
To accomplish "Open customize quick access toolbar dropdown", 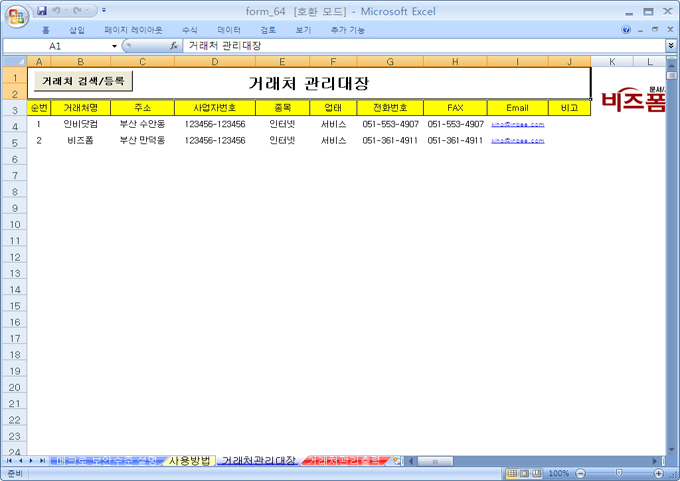I will (104, 11).
